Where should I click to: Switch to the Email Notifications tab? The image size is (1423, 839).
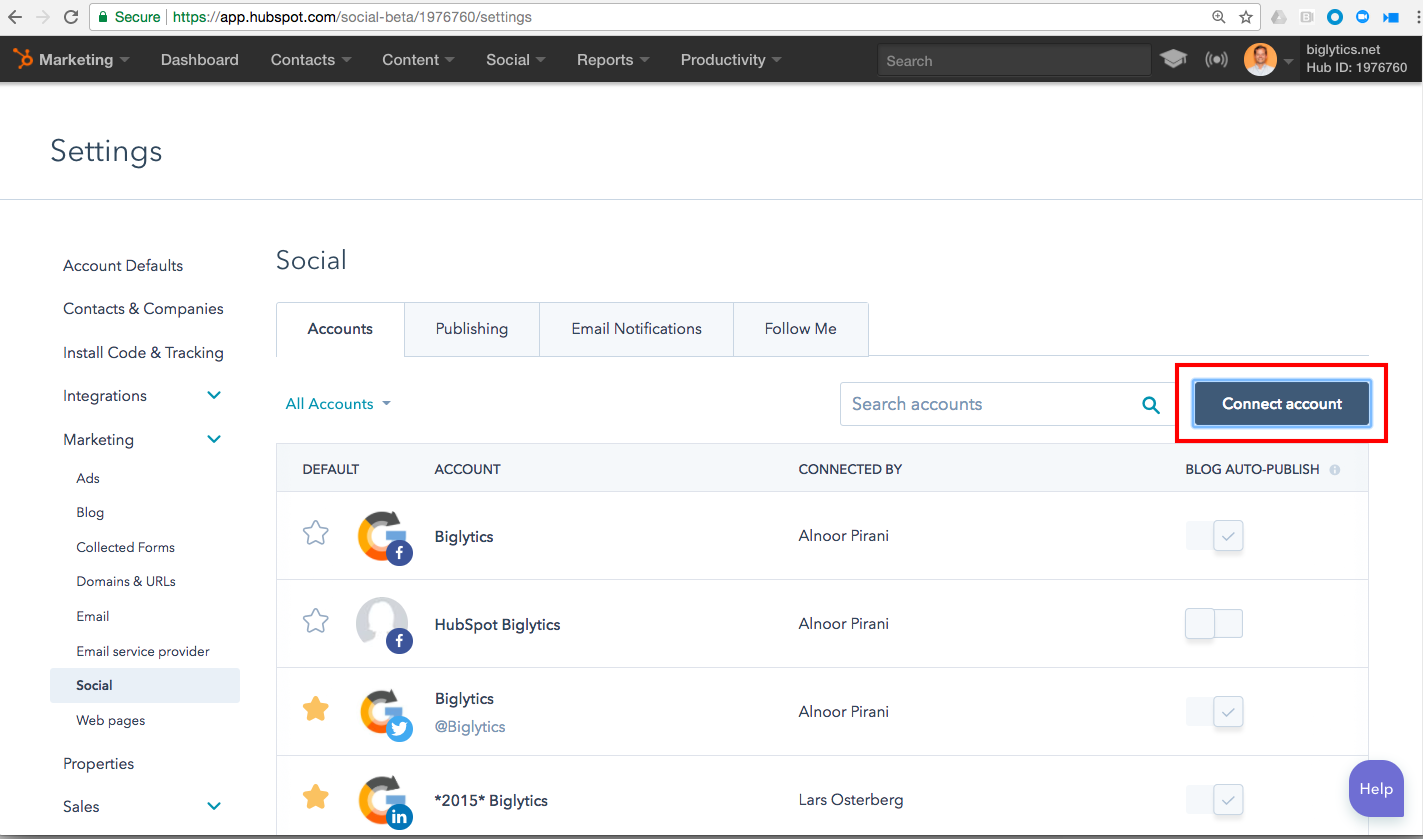(x=637, y=329)
